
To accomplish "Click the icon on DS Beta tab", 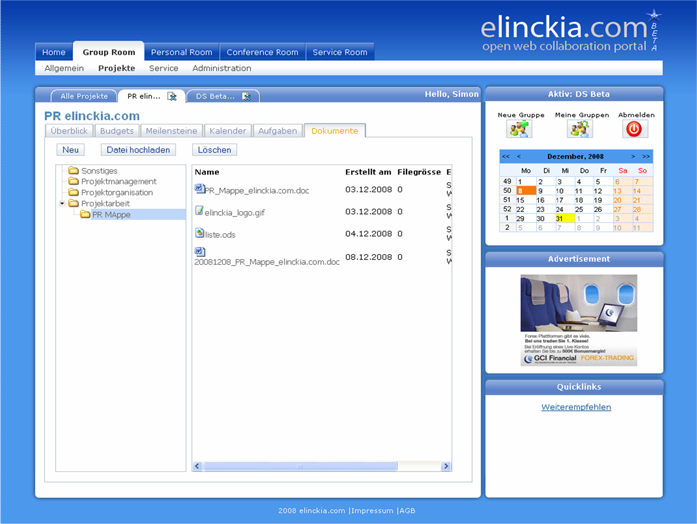I will coord(246,97).
